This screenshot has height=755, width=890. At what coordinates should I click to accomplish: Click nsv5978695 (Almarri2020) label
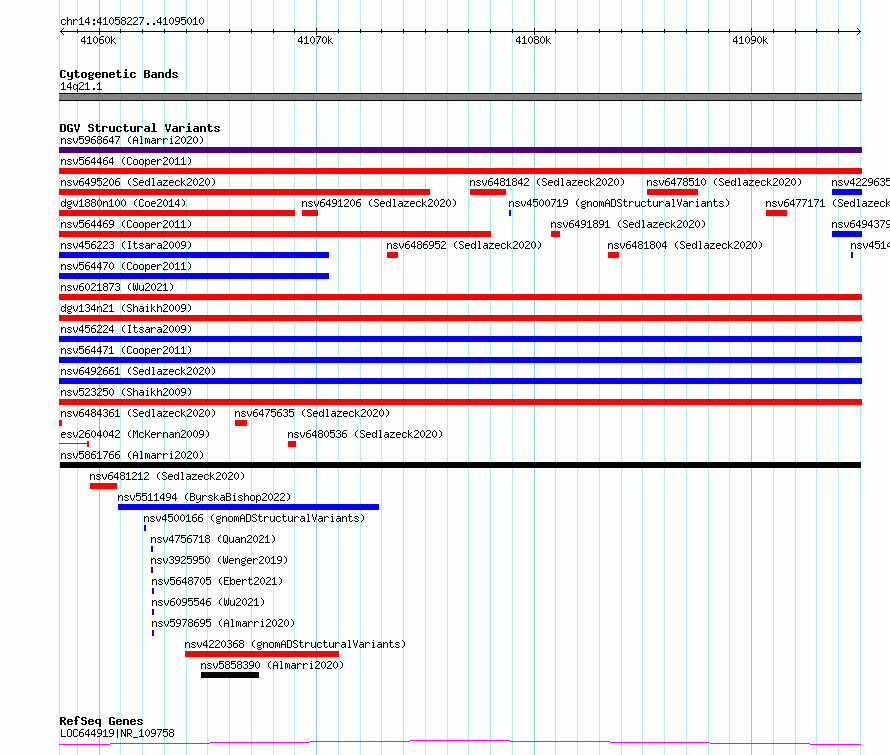click(x=223, y=623)
